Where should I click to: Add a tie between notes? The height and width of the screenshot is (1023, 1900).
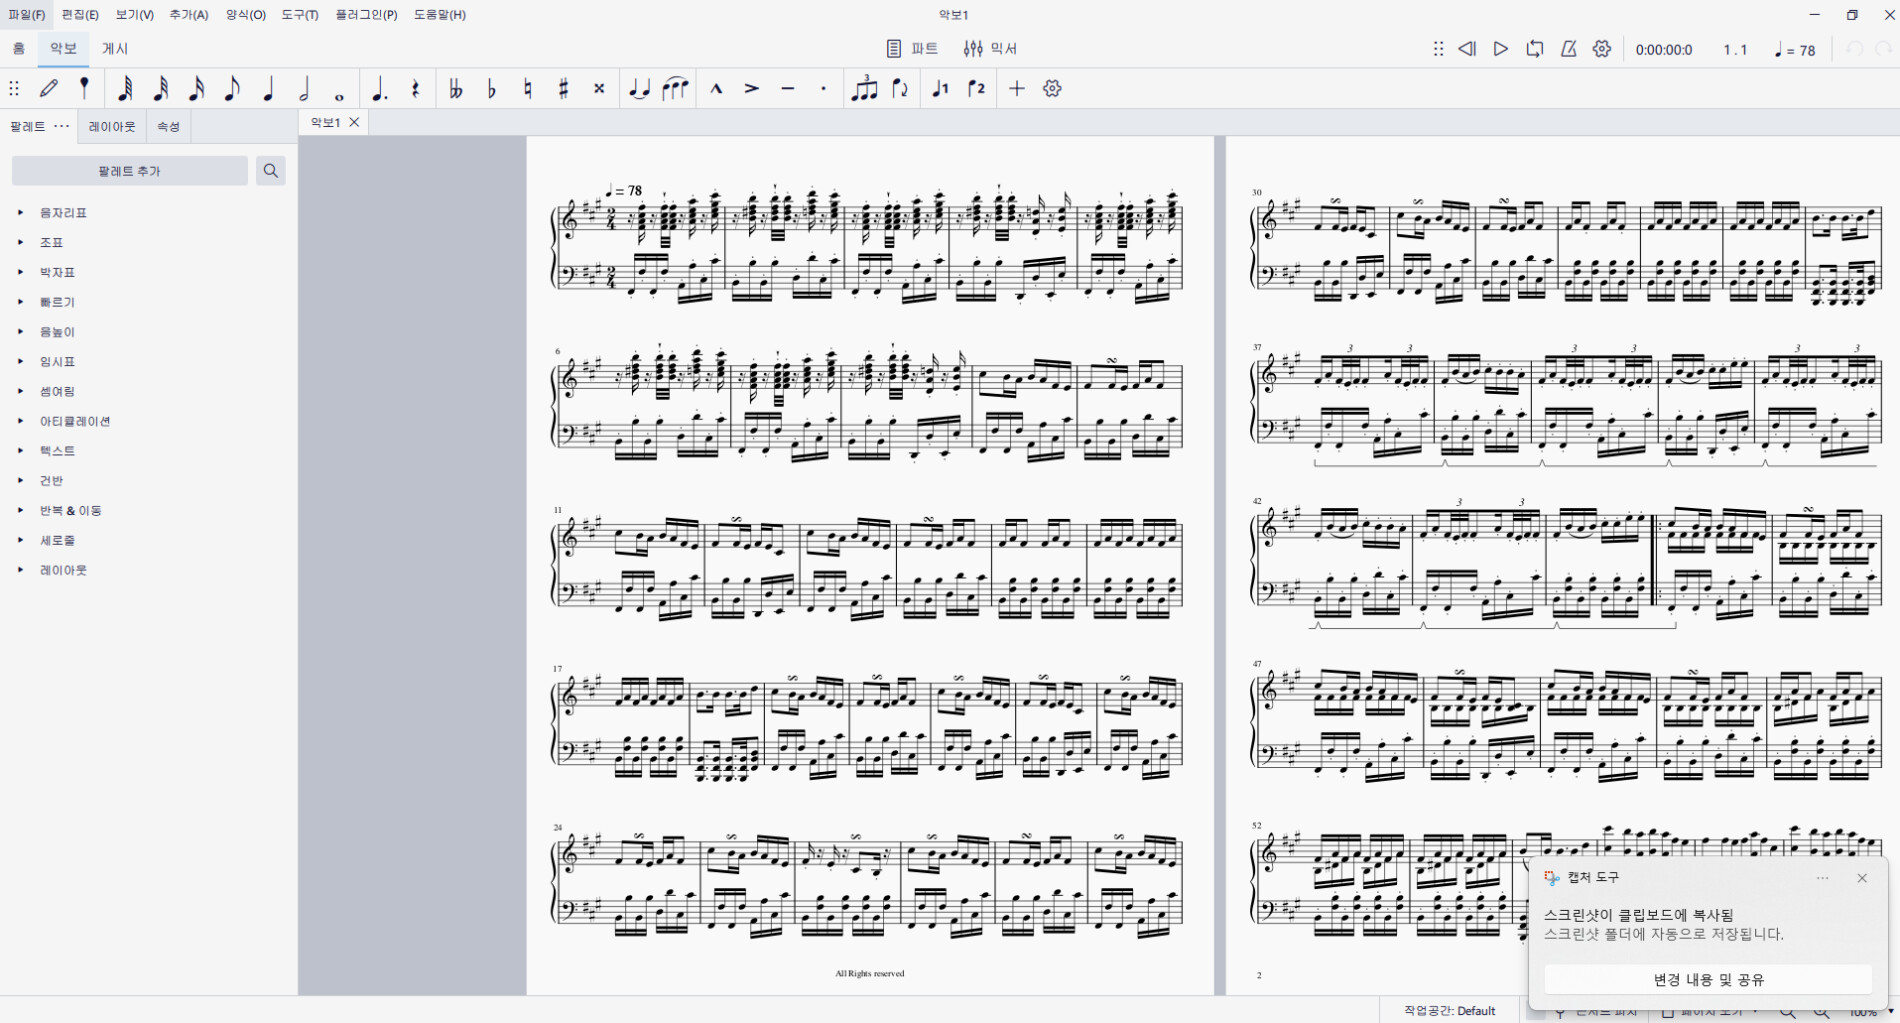point(639,89)
